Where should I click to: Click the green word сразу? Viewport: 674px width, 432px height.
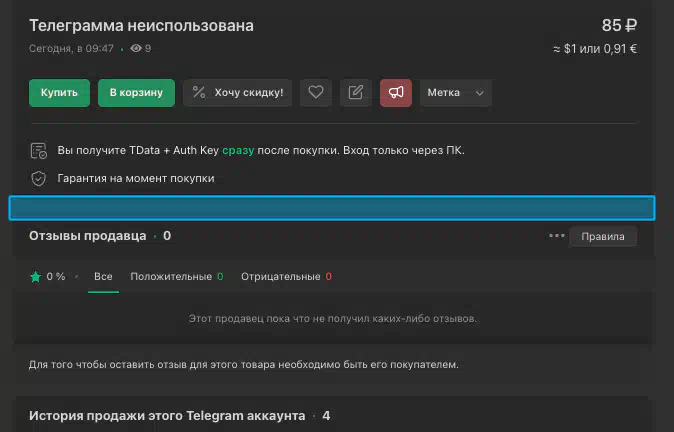pos(238,151)
